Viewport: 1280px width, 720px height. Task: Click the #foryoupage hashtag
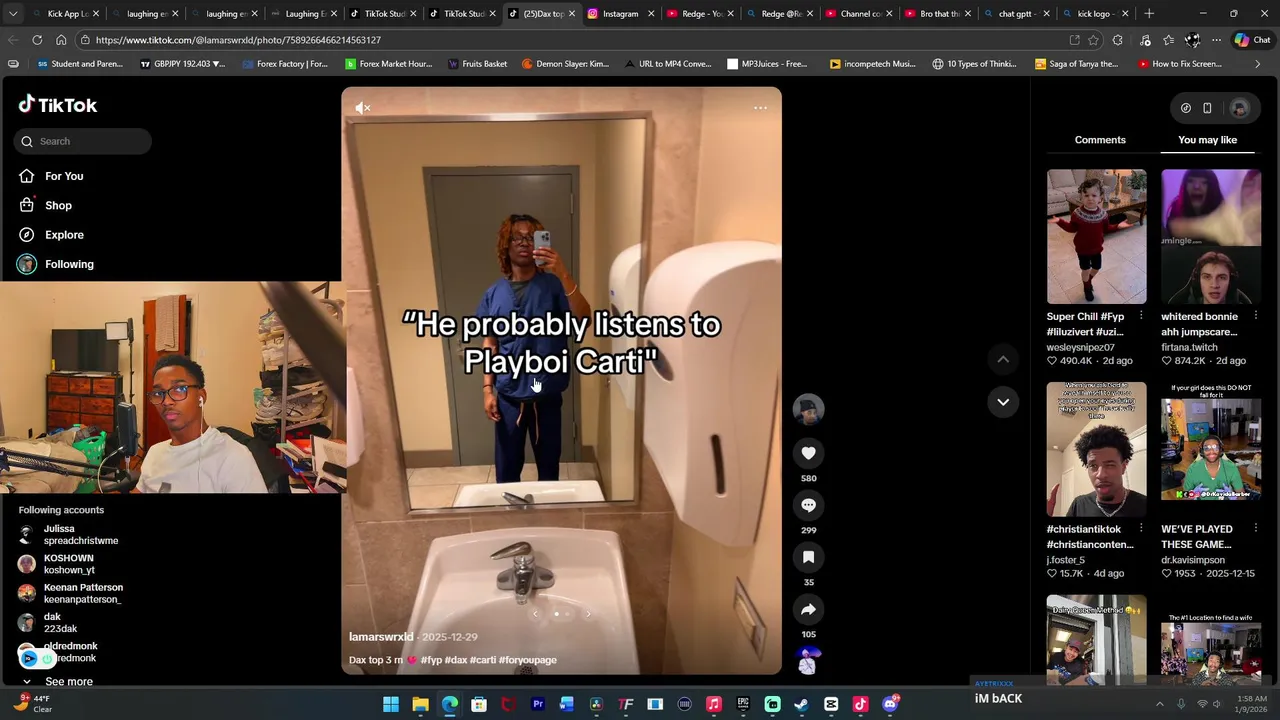pos(528,660)
